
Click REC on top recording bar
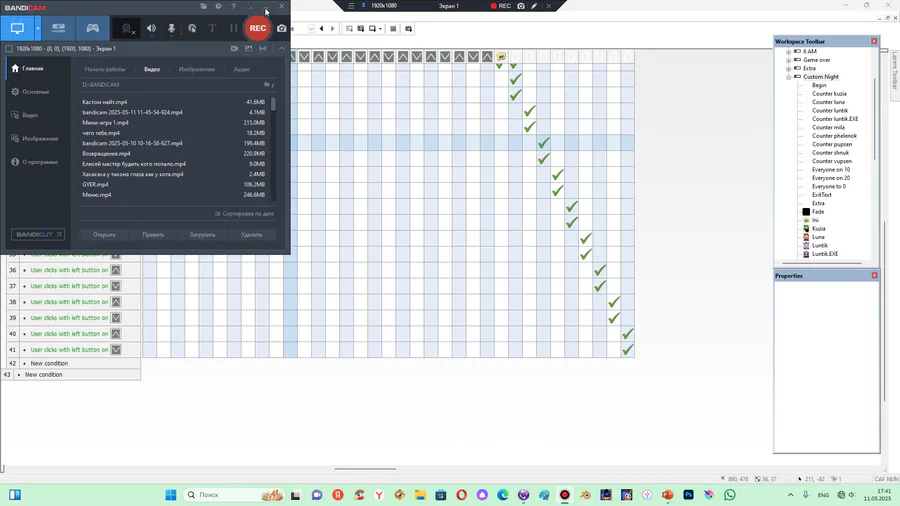(501, 6)
